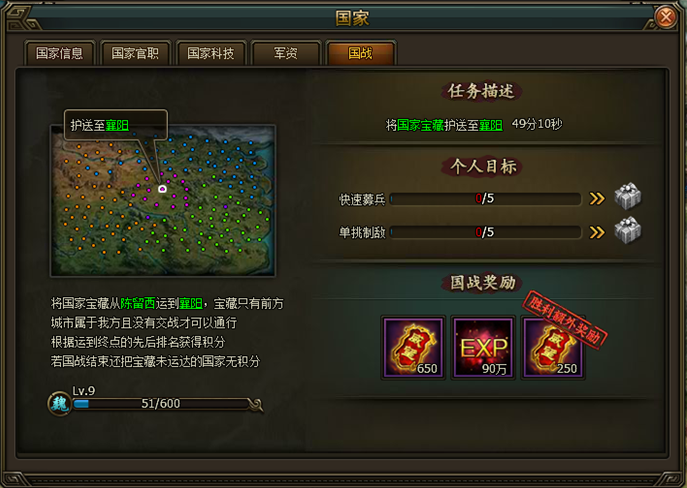Click the 陈留西 link in description
687x488 pixels.
click(138, 303)
